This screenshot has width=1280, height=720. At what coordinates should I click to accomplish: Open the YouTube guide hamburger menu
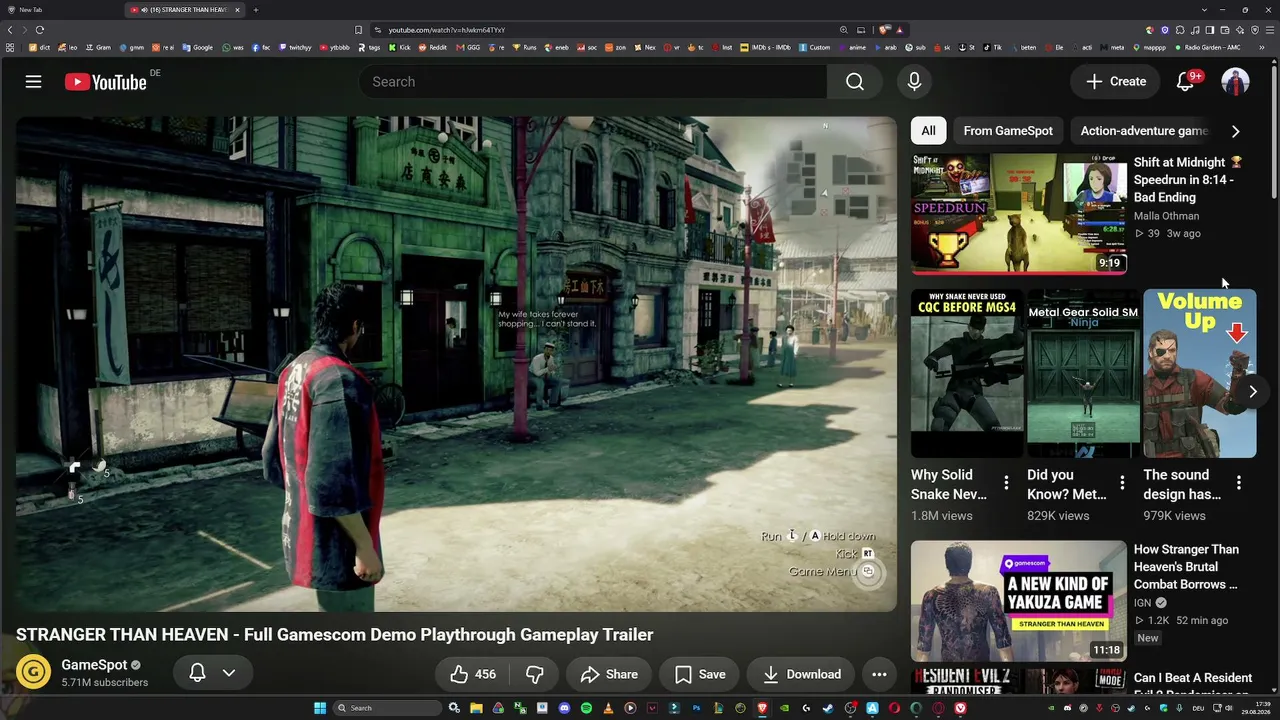pyautogui.click(x=34, y=82)
